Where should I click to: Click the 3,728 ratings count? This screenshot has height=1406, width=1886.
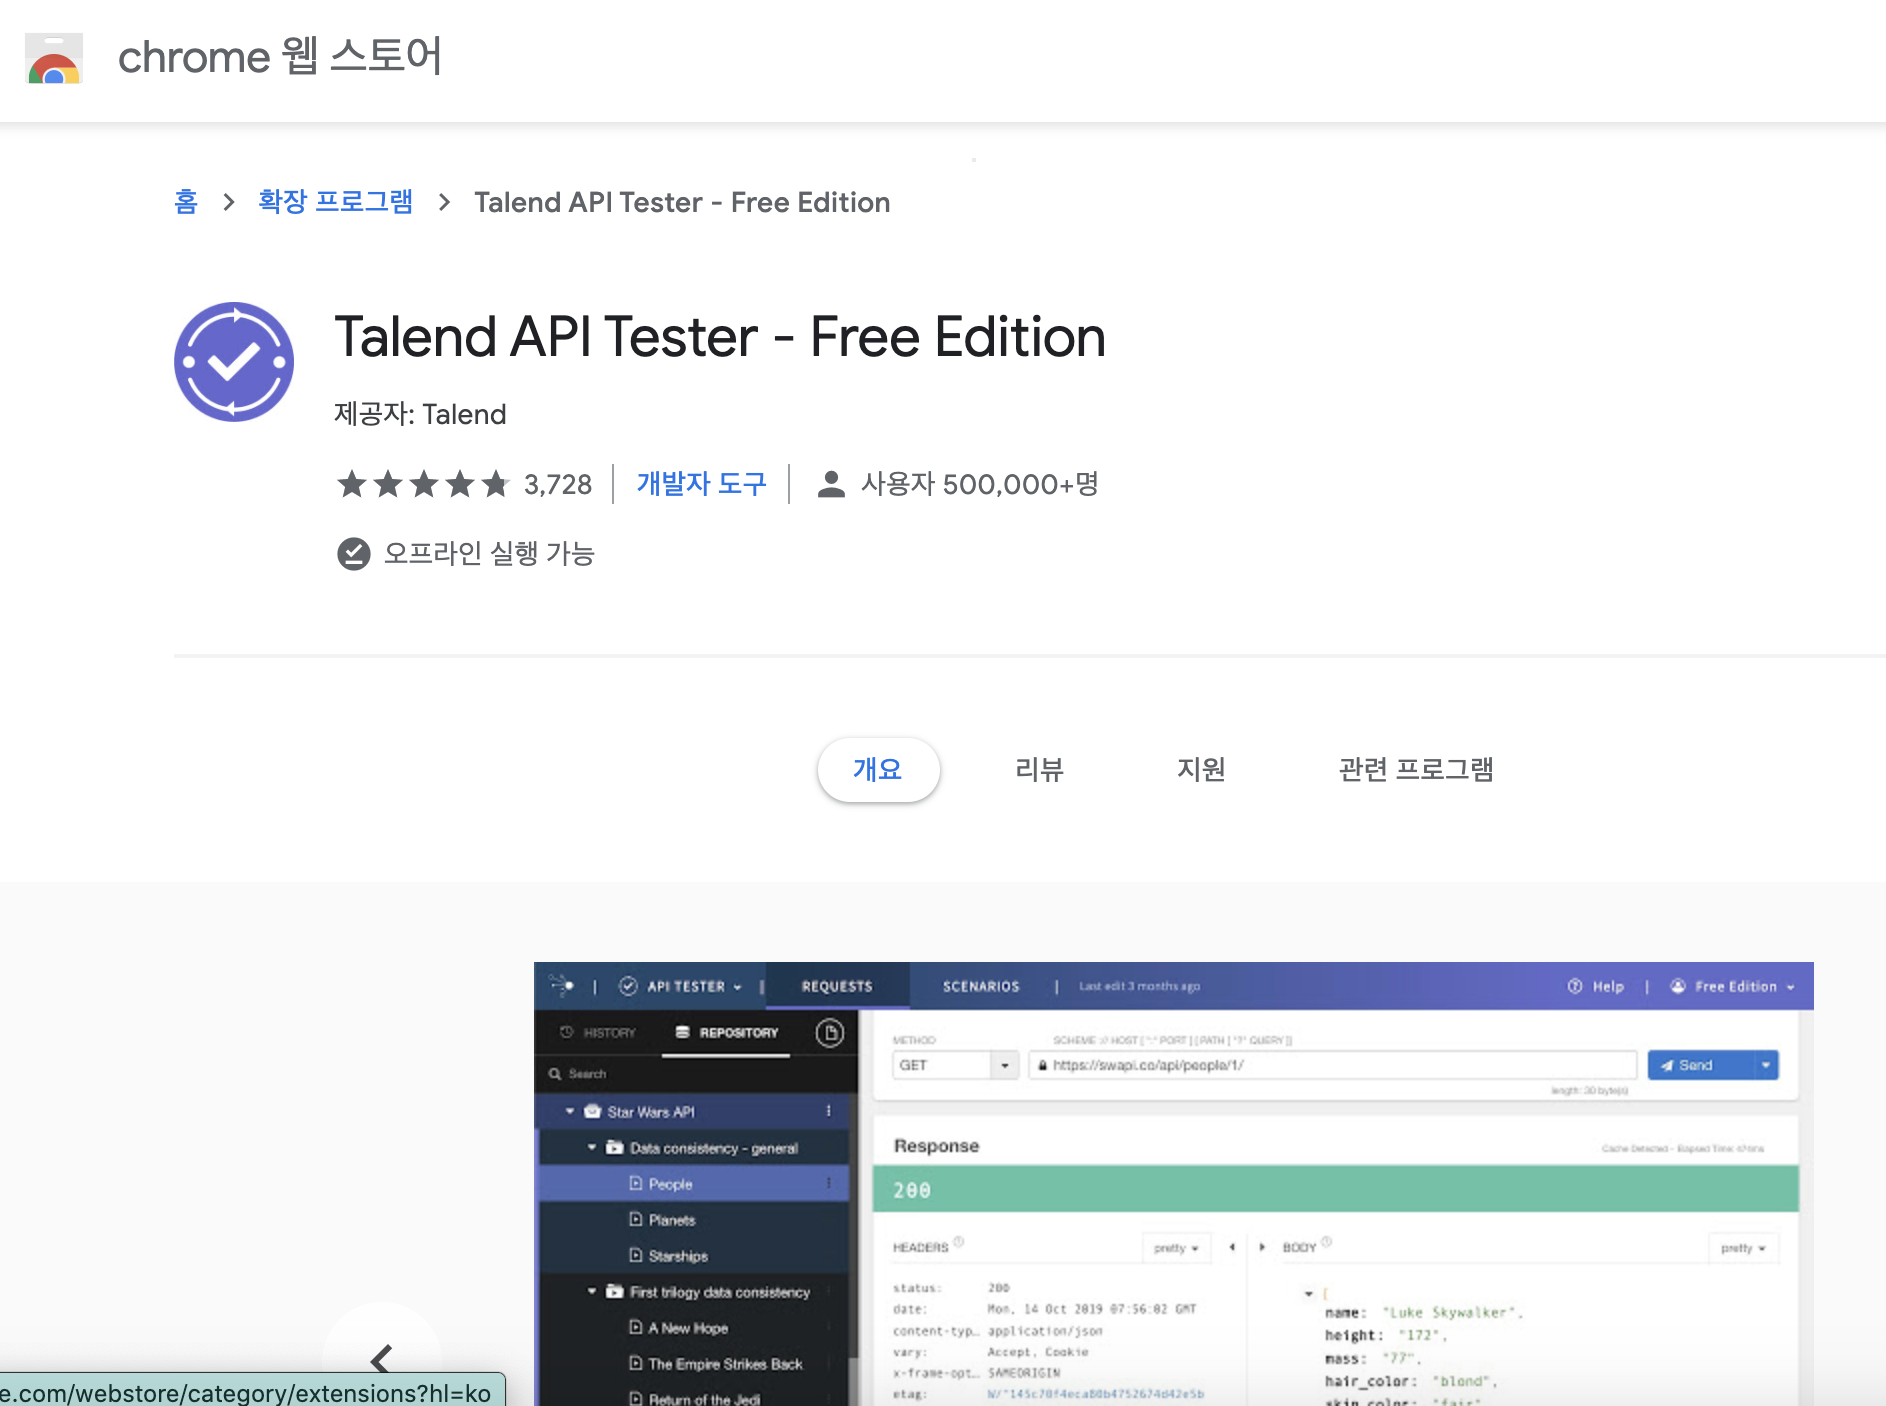tap(558, 484)
